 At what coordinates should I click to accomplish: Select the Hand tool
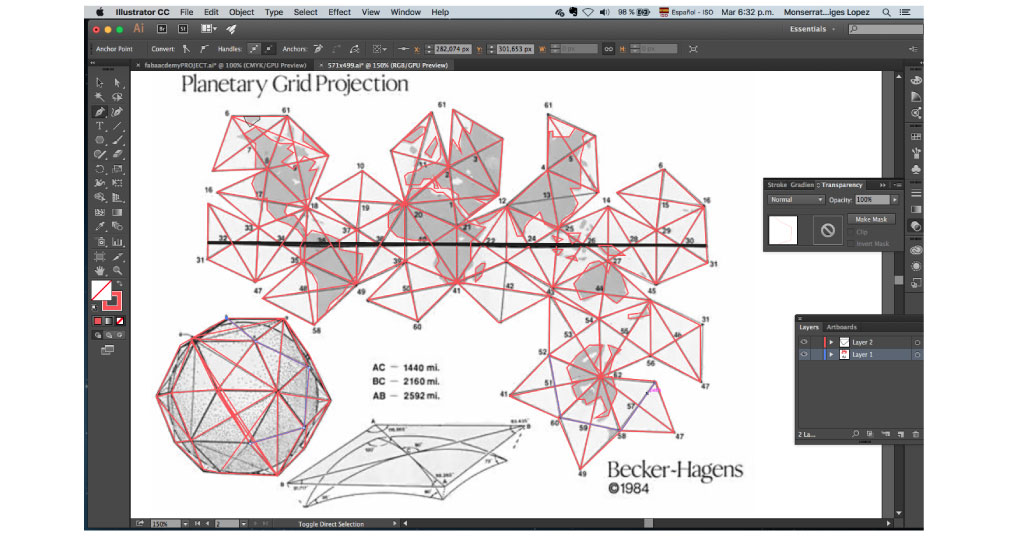[99, 271]
